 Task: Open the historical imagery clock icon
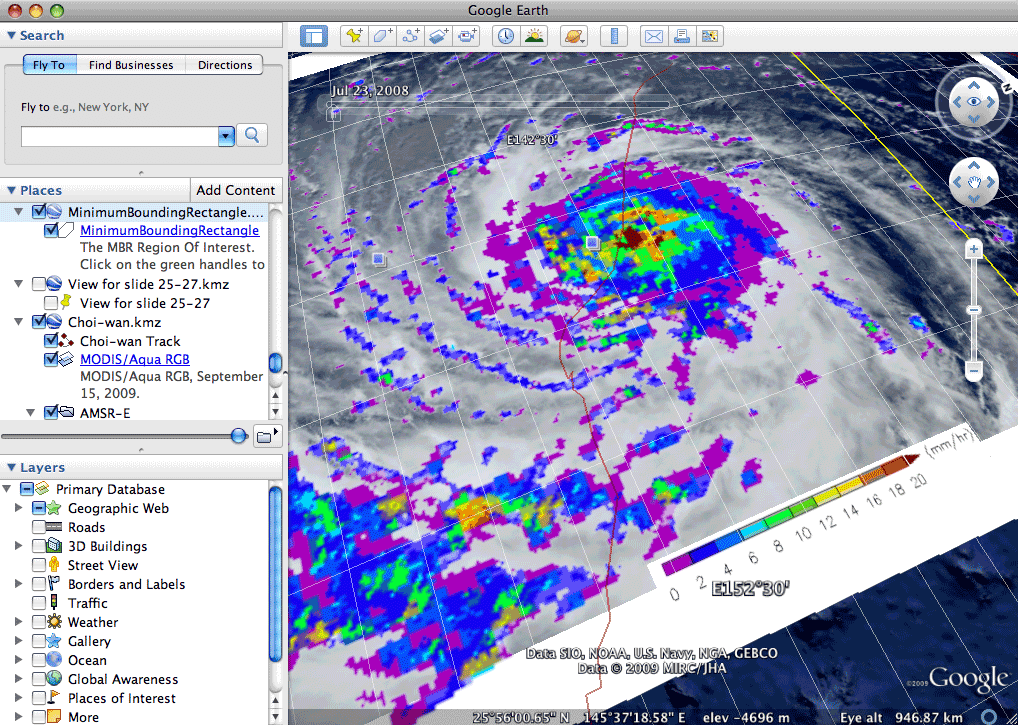point(506,36)
